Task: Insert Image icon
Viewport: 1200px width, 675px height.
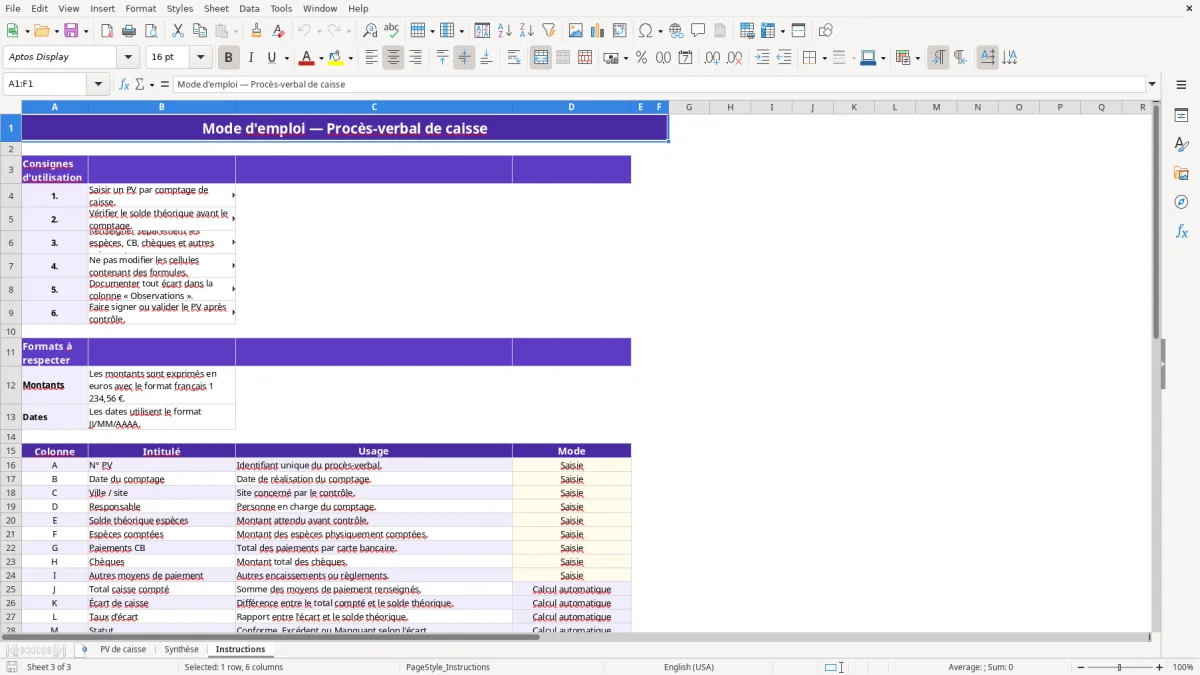Action: click(576, 31)
